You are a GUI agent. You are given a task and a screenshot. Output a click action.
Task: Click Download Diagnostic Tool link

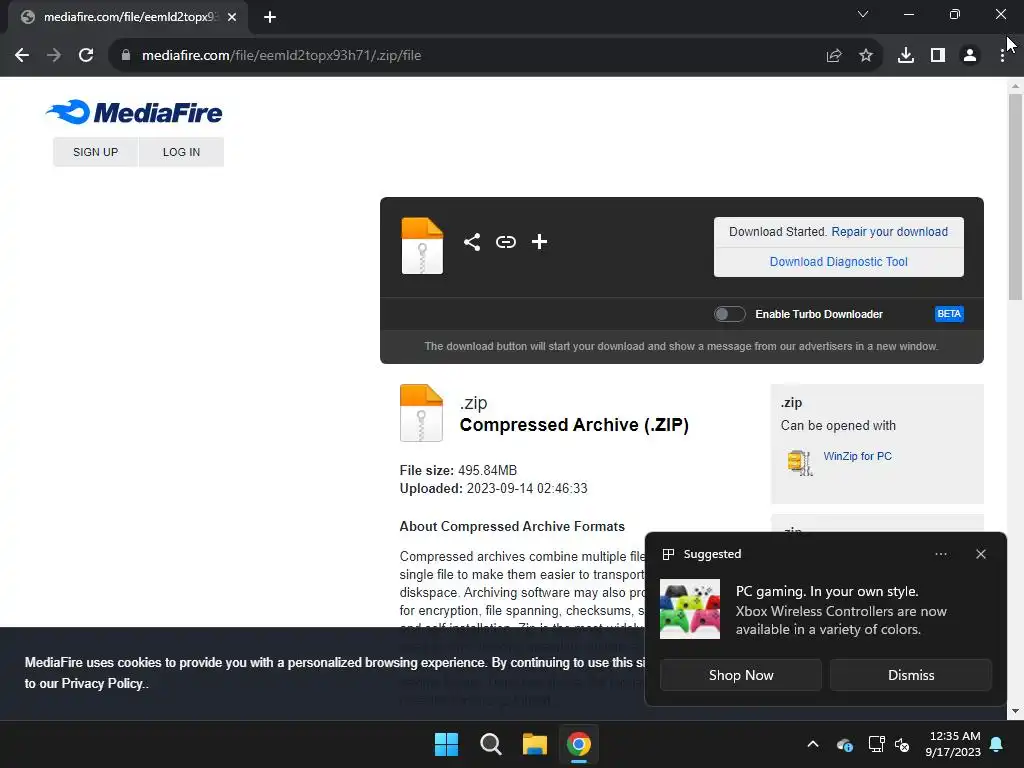click(x=839, y=262)
